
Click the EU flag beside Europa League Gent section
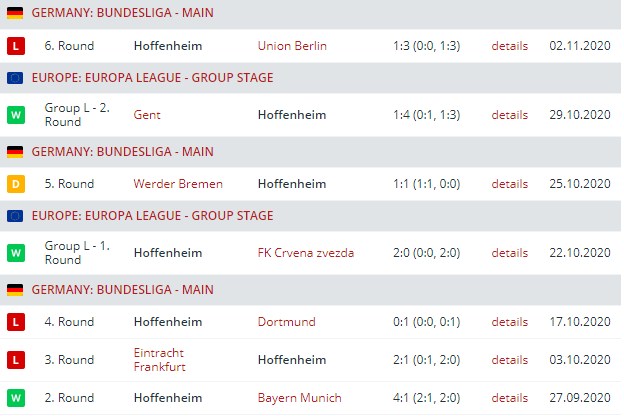(x=15, y=78)
